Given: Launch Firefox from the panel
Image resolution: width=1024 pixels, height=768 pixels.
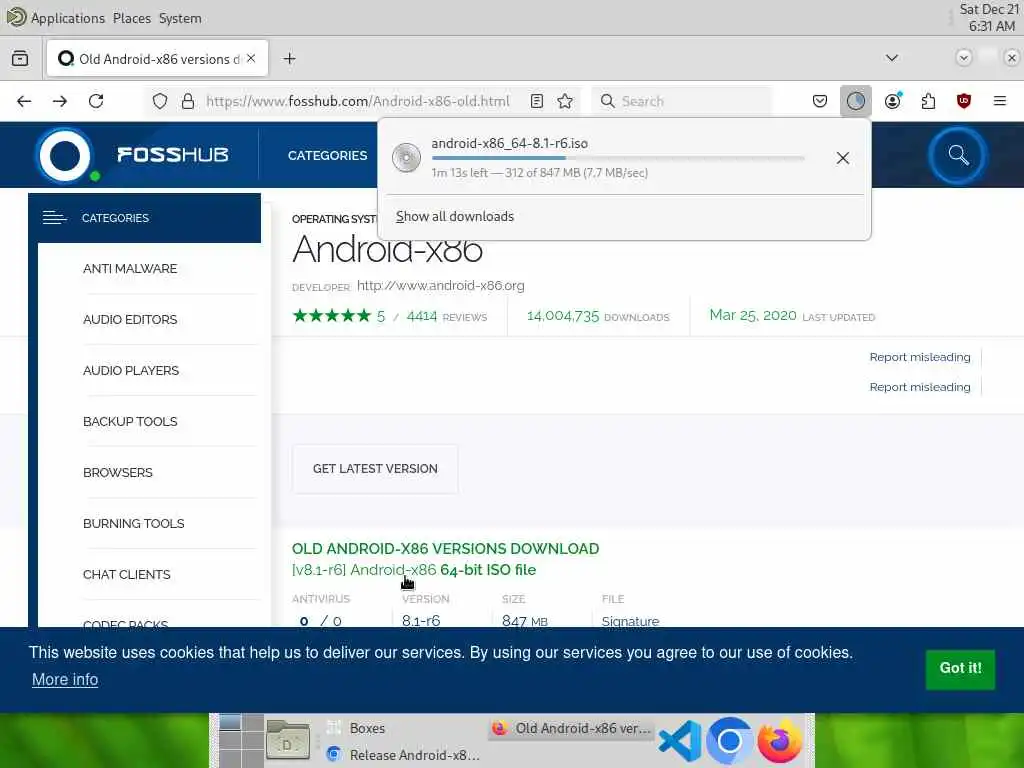Looking at the screenshot, I should 779,741.
